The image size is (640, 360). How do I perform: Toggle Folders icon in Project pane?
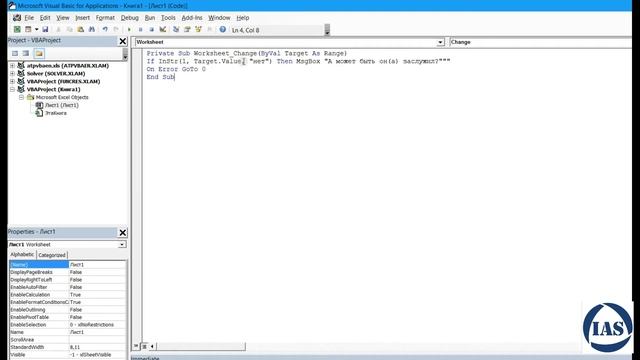39,53
